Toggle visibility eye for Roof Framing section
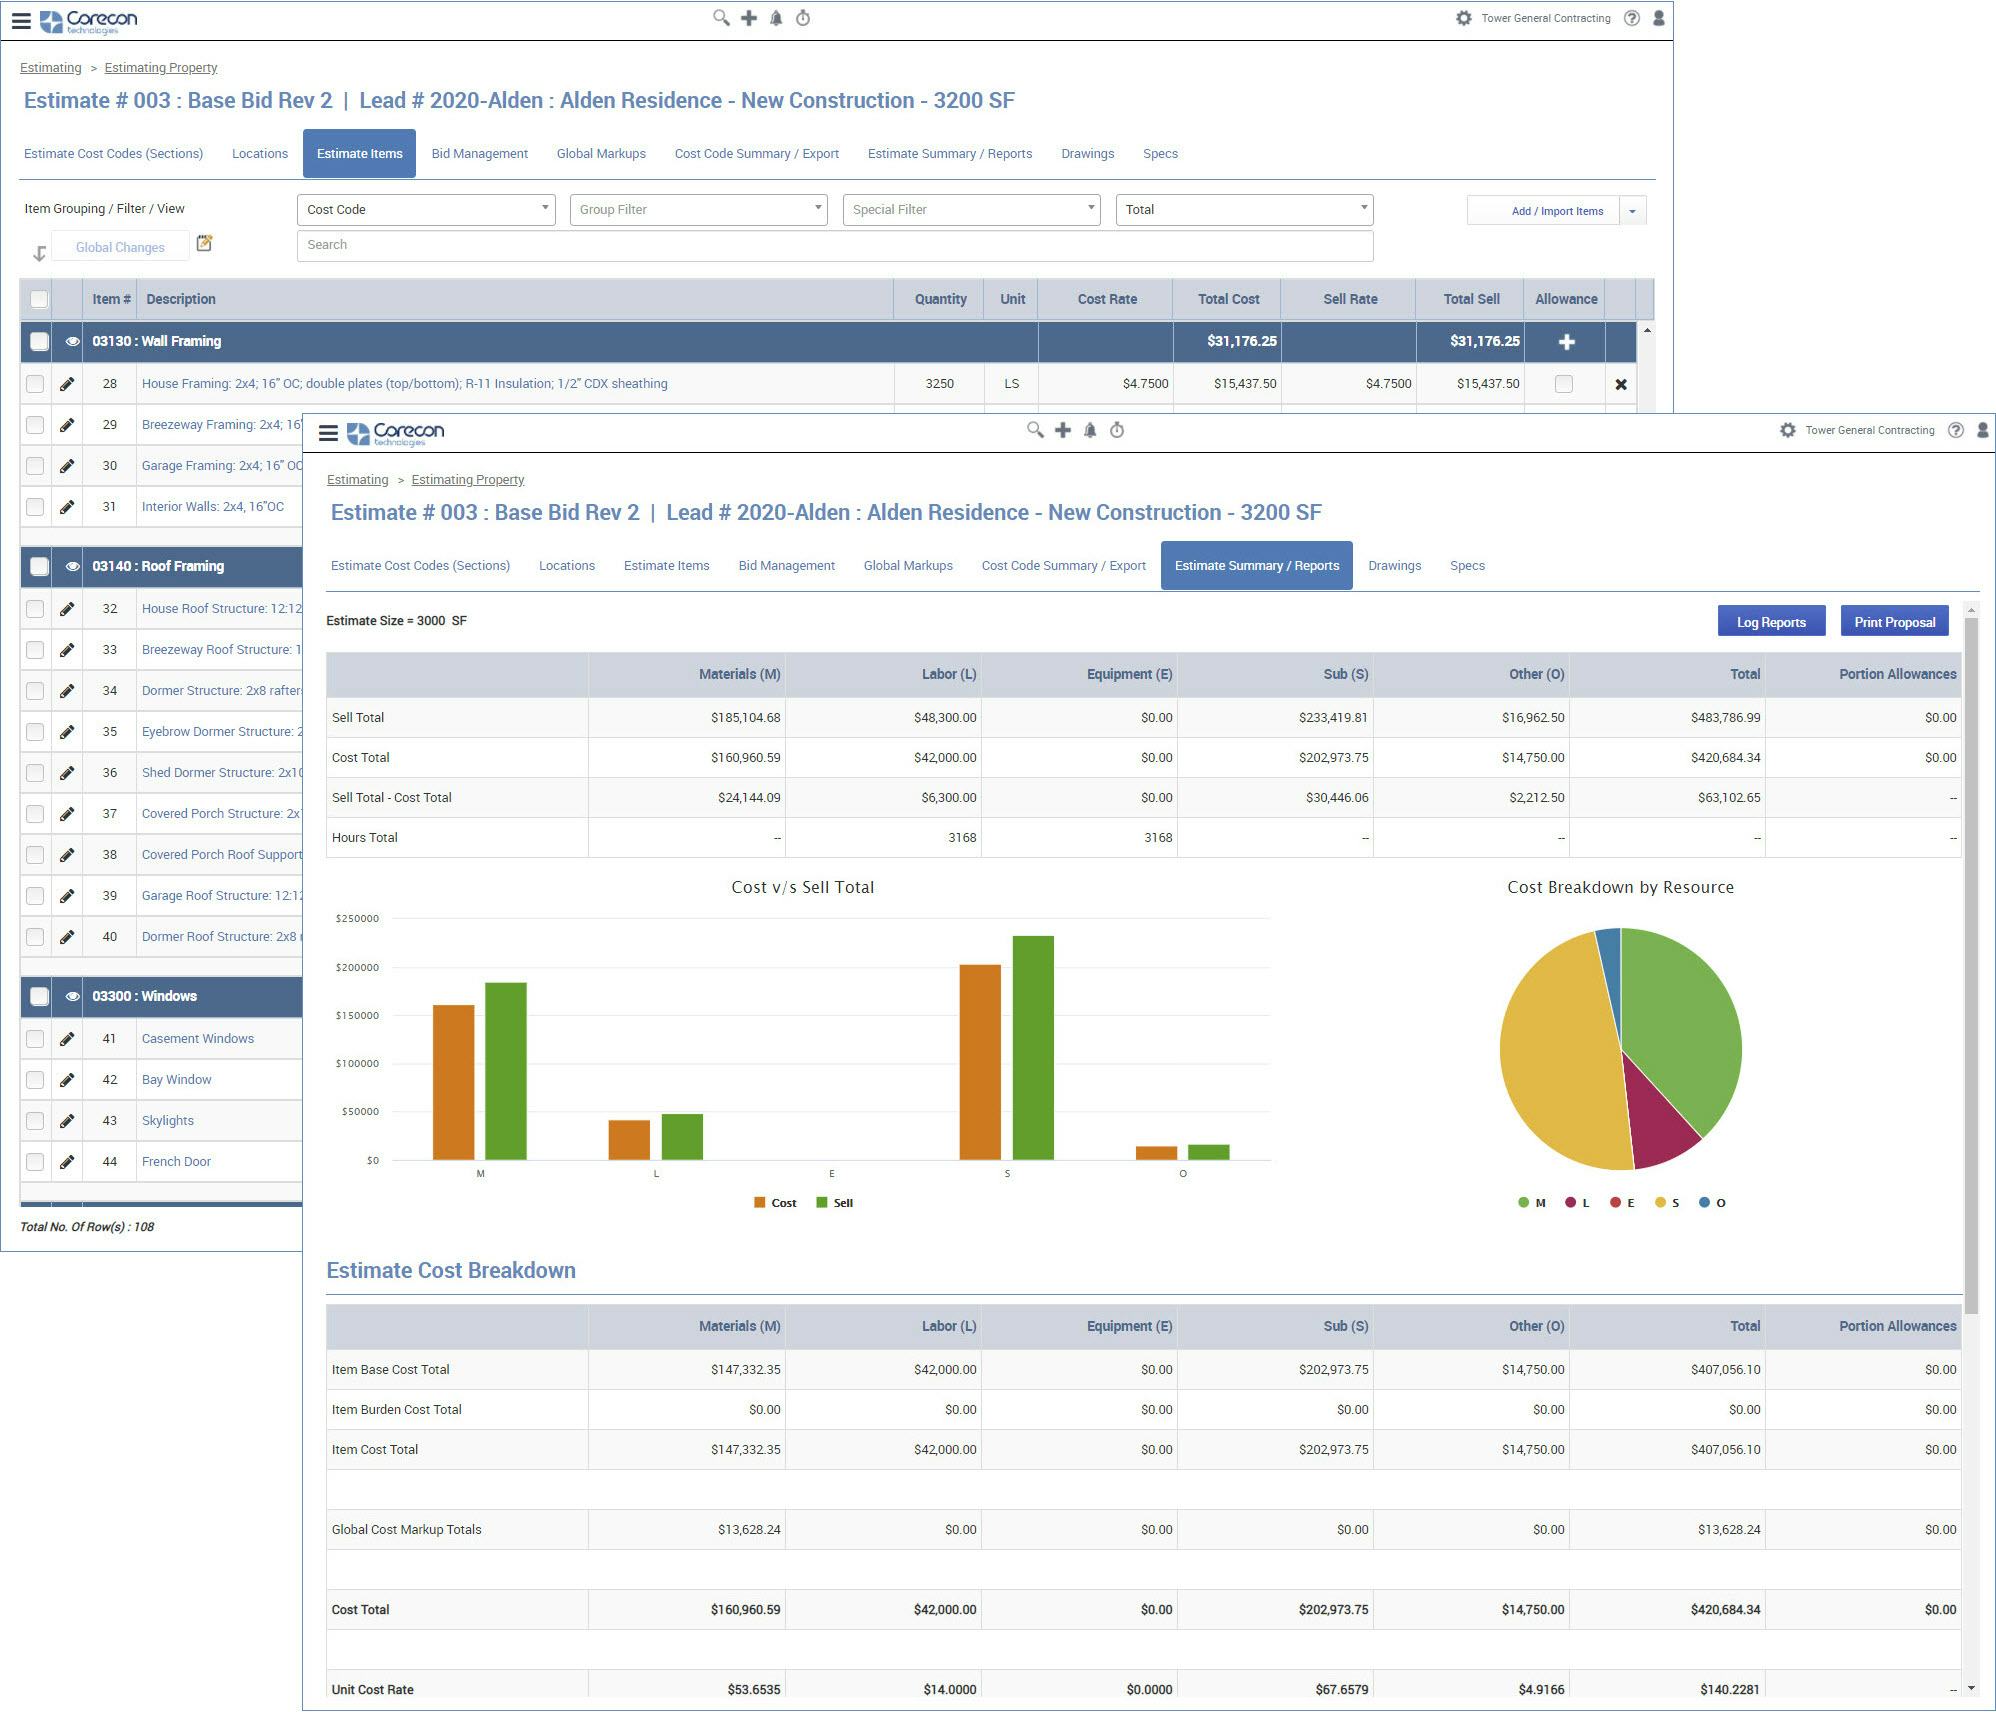The width and height of the screenshot is (1996, 1712). [72, 566]
